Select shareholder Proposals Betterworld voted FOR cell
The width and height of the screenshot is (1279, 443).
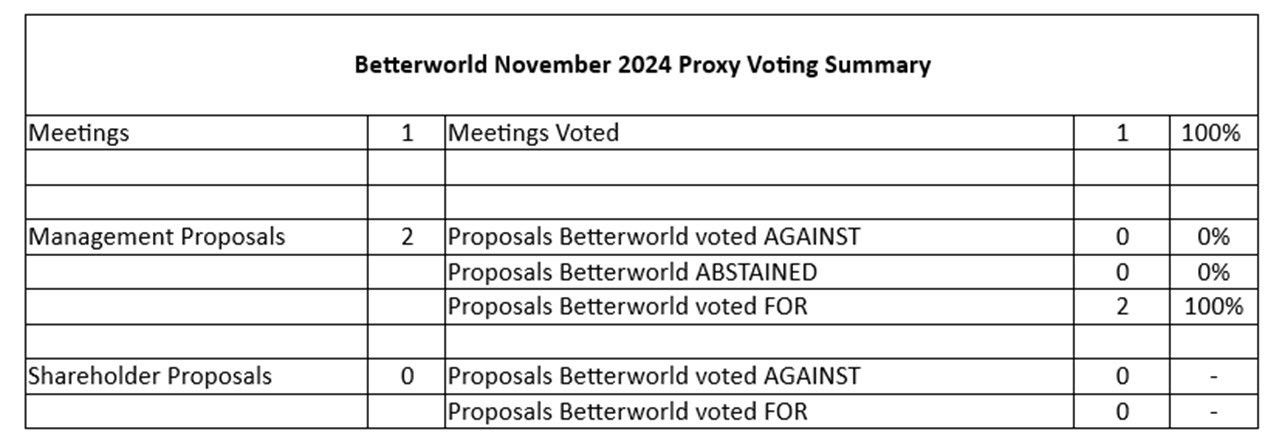760,411
